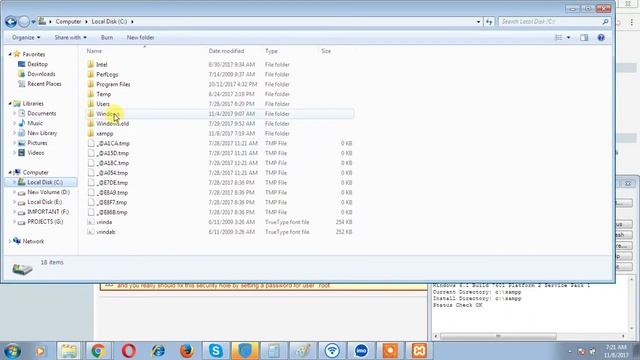
Task: Switch to XAMPP from the taskbar
Action: point(419,351)
